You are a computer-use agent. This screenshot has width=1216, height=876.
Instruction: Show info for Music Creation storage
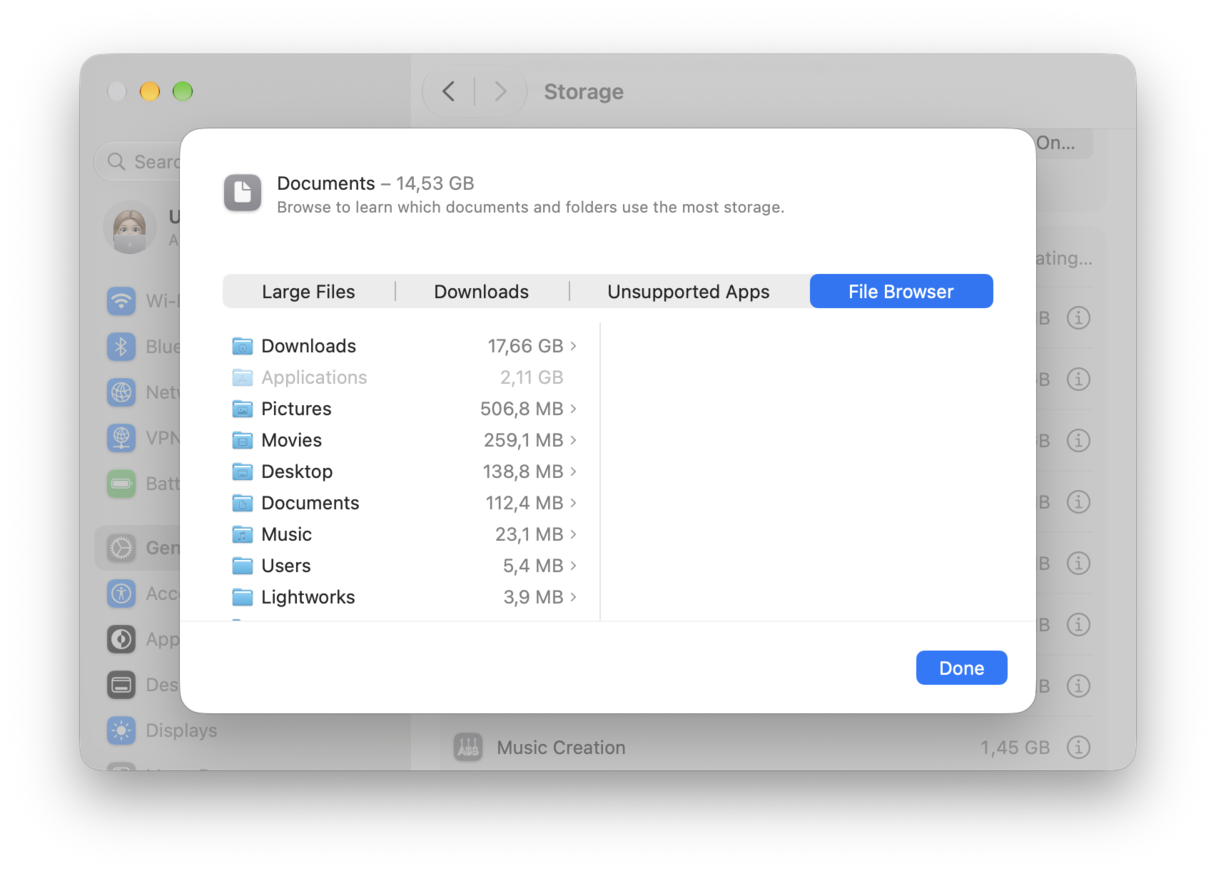pyautogui.click(x=1077, y=747)
